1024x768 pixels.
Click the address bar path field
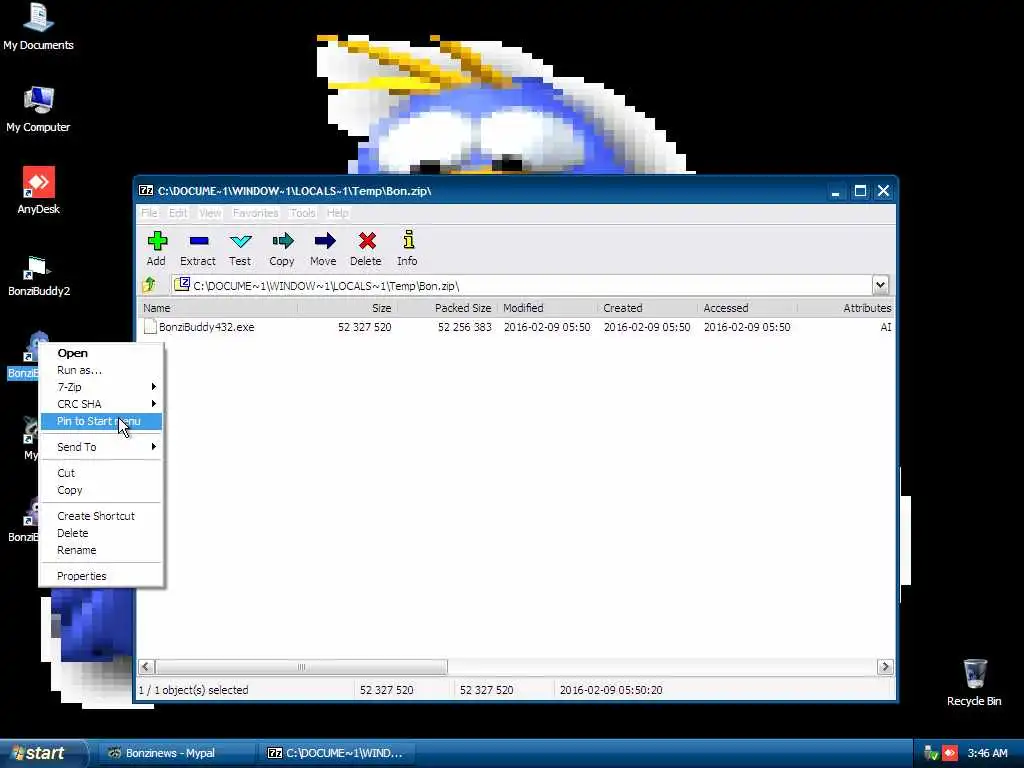tap(521, 285)
